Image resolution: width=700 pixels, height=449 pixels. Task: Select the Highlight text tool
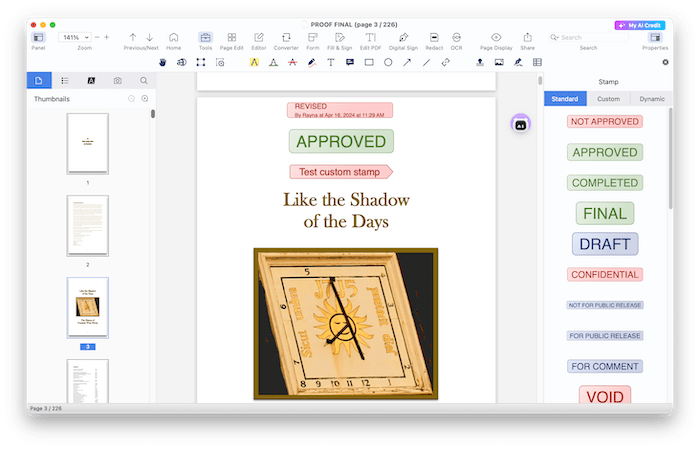(253, 62)
